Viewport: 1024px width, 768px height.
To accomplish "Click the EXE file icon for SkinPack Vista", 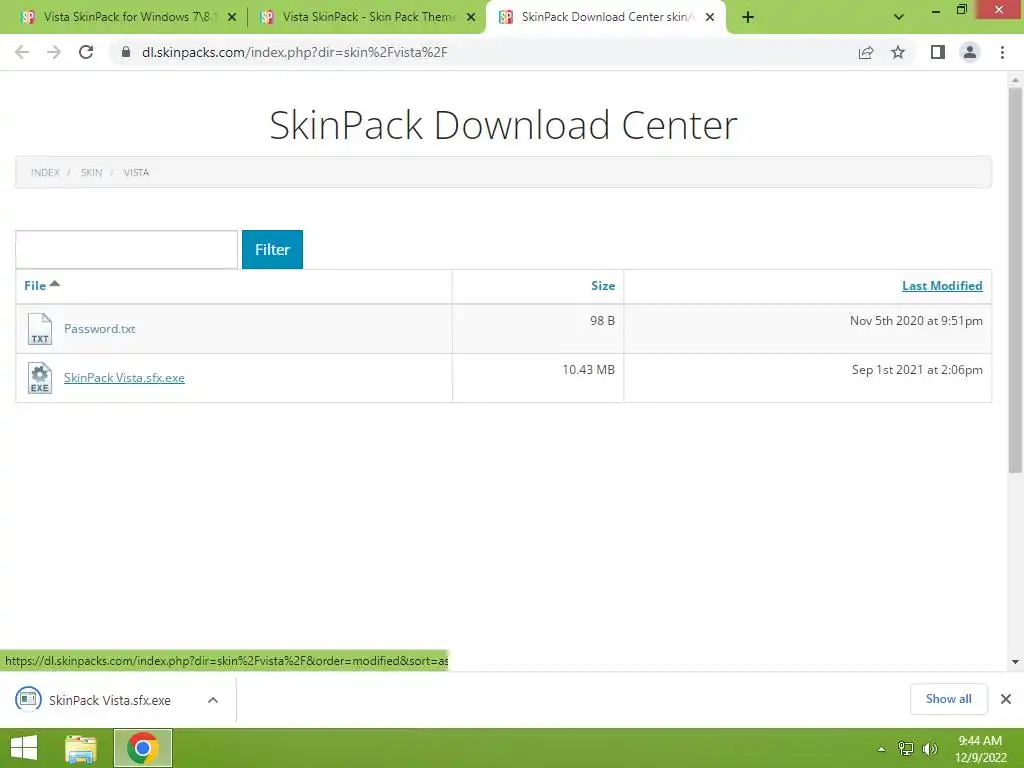I will (x=40, y=378).
